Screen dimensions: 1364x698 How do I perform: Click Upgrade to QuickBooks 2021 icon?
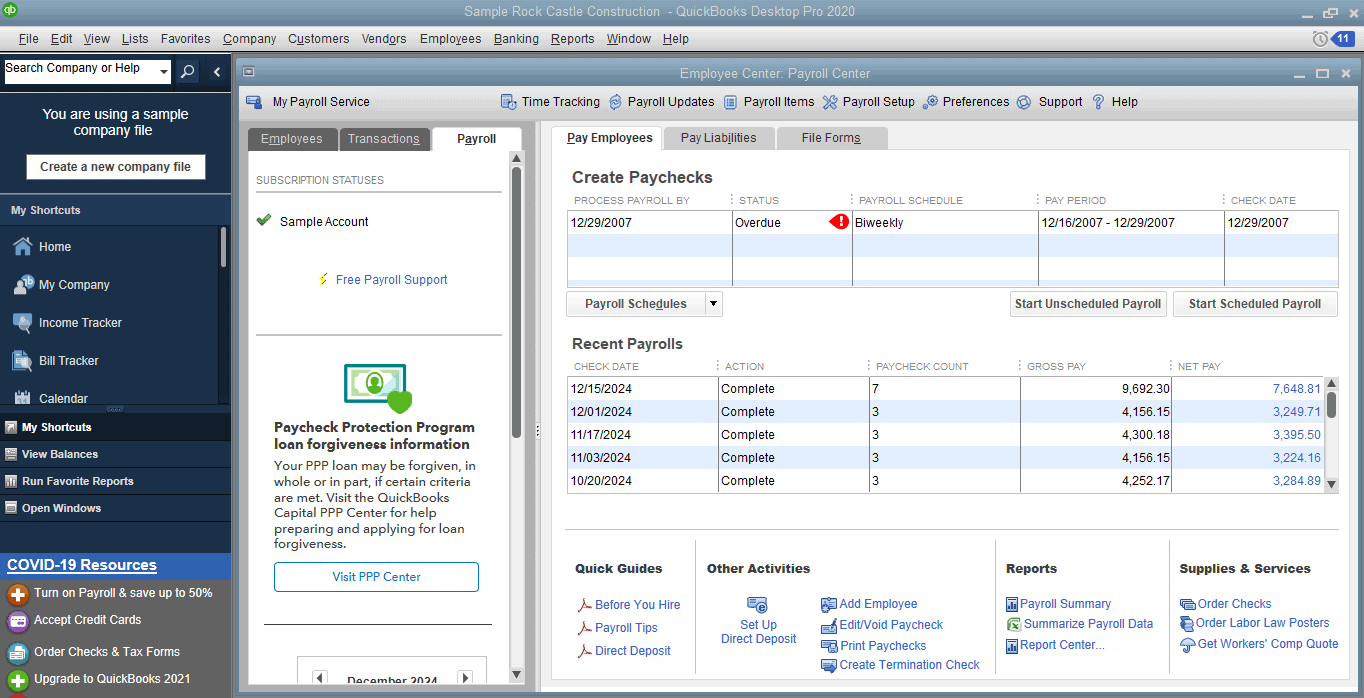click(17, 680)
